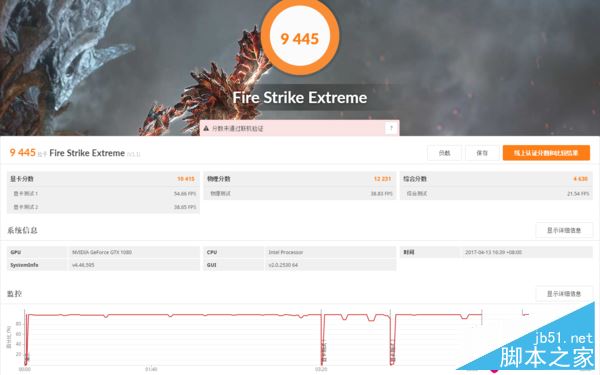This screenshot has height=375, width=600.
Task: Click the question mark on the validation warning
Action: coord(391,128)
